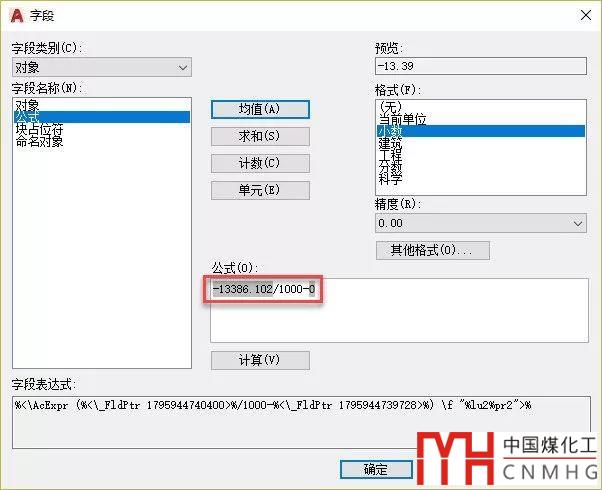
Task: Select 公式 in the field name list
Action: click(27, 117)
